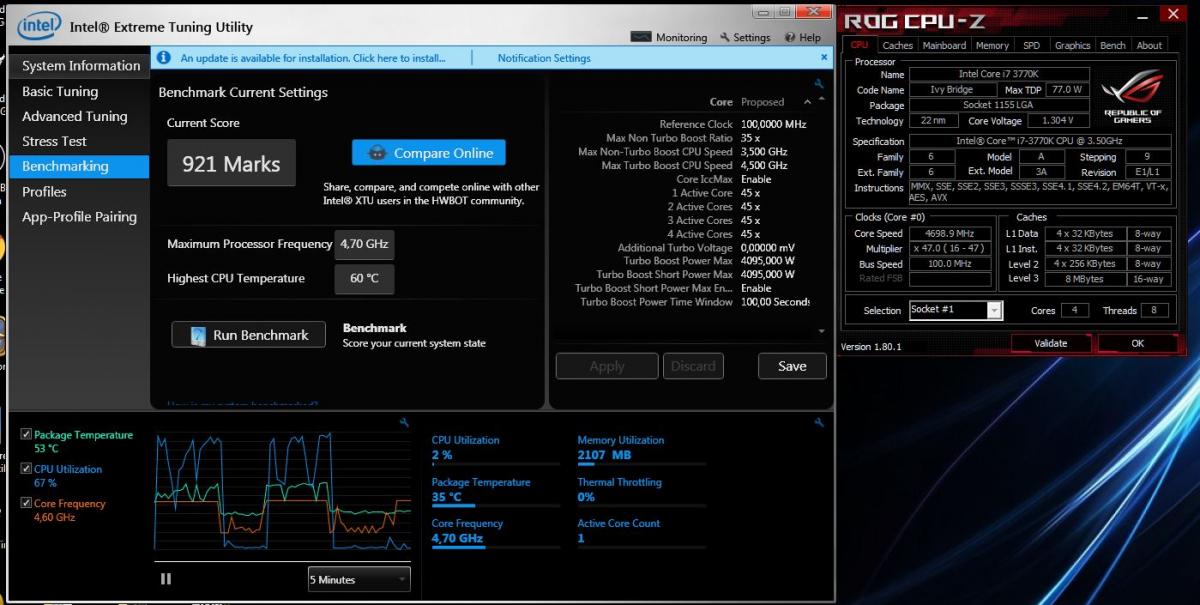Open Socket #1 selection dropdown in CPU-Z
1200x605 pixels.
click(x=955, y=310)
